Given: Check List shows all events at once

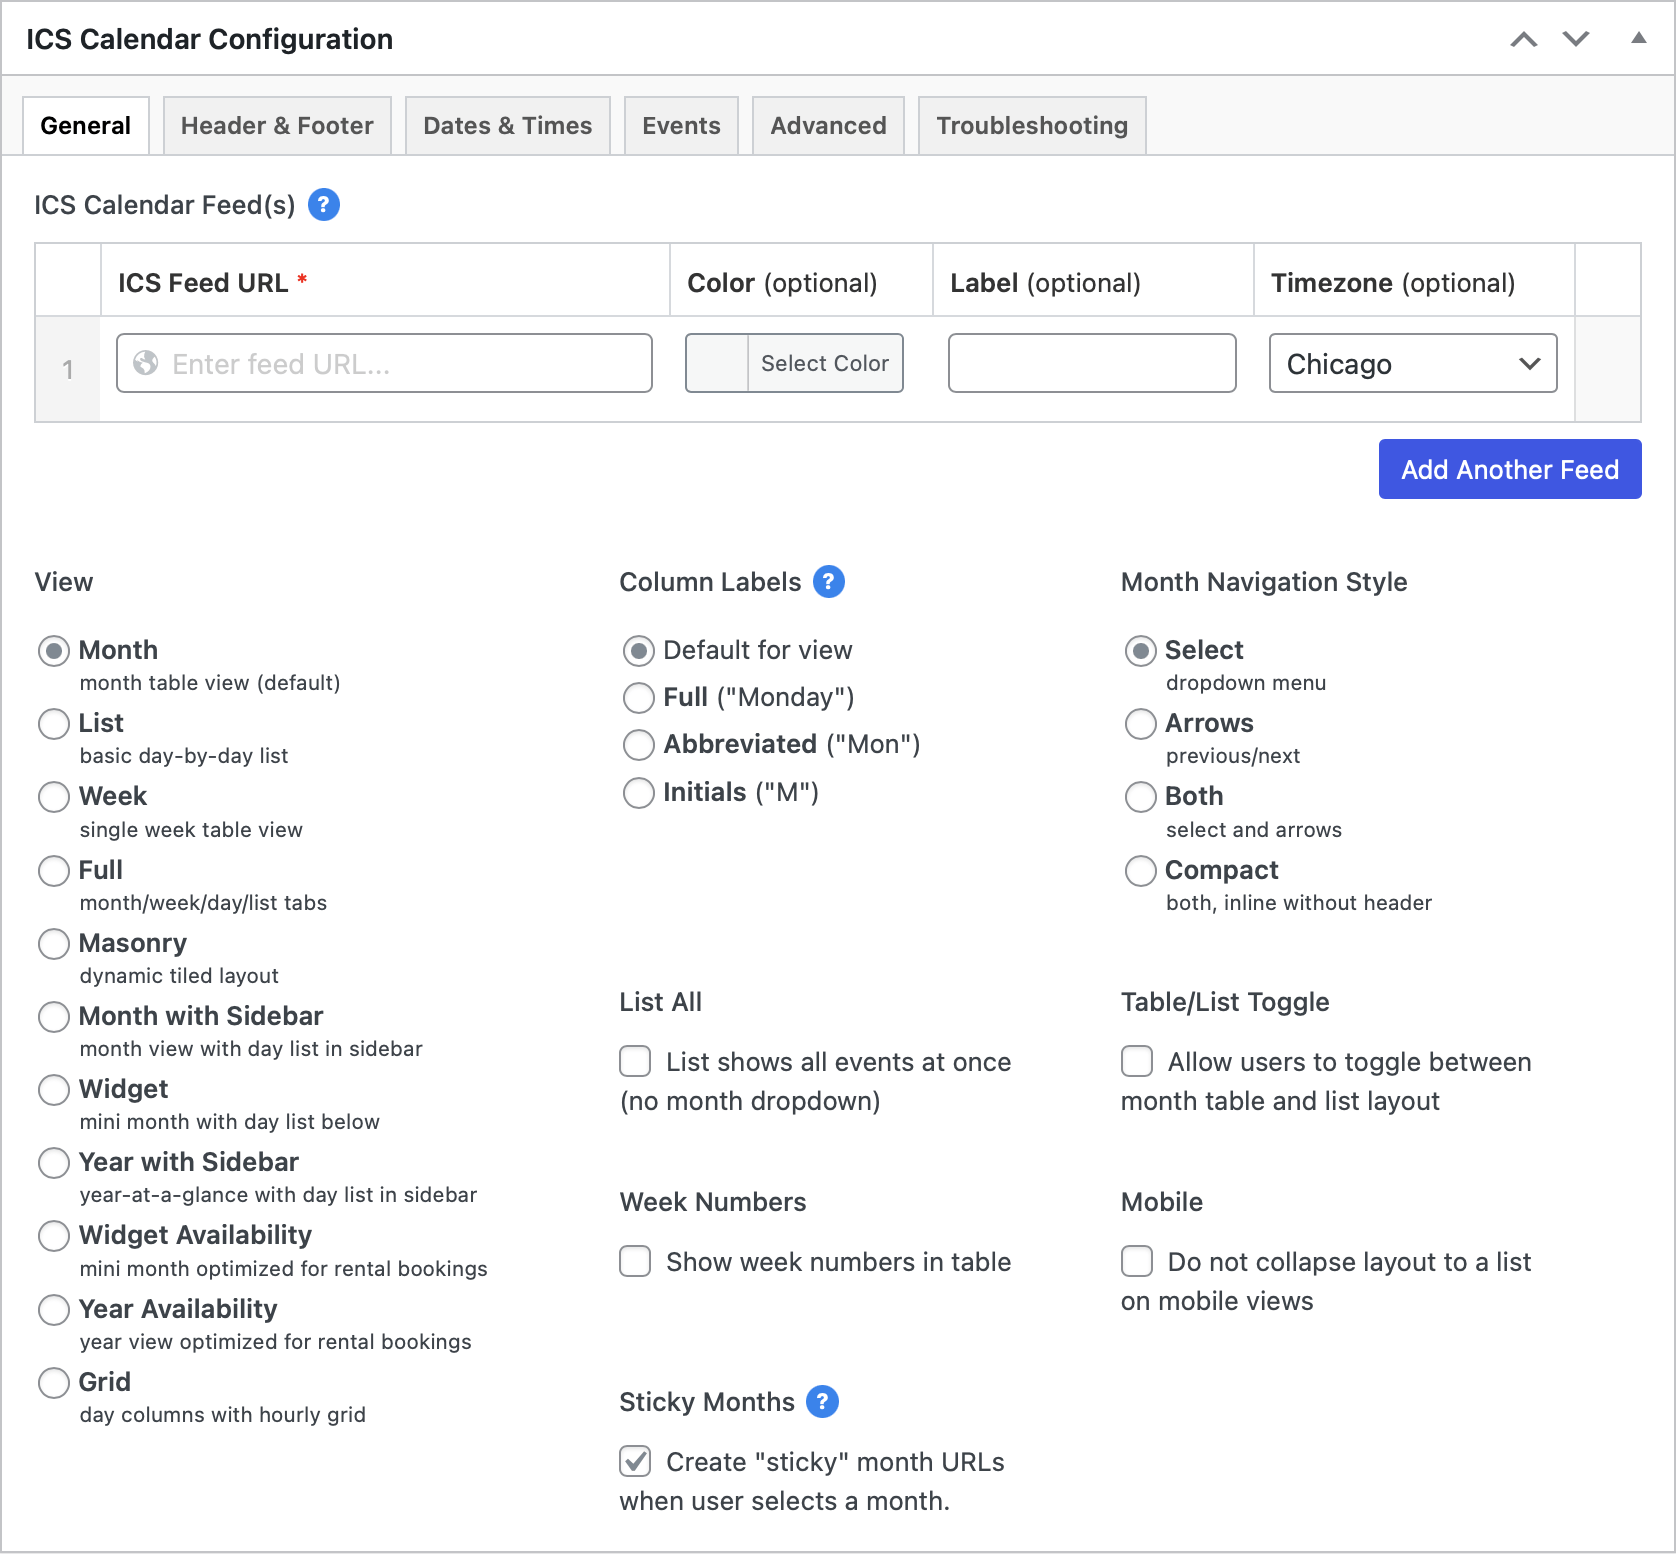Looking at the screenshot, I should 635,1062.
